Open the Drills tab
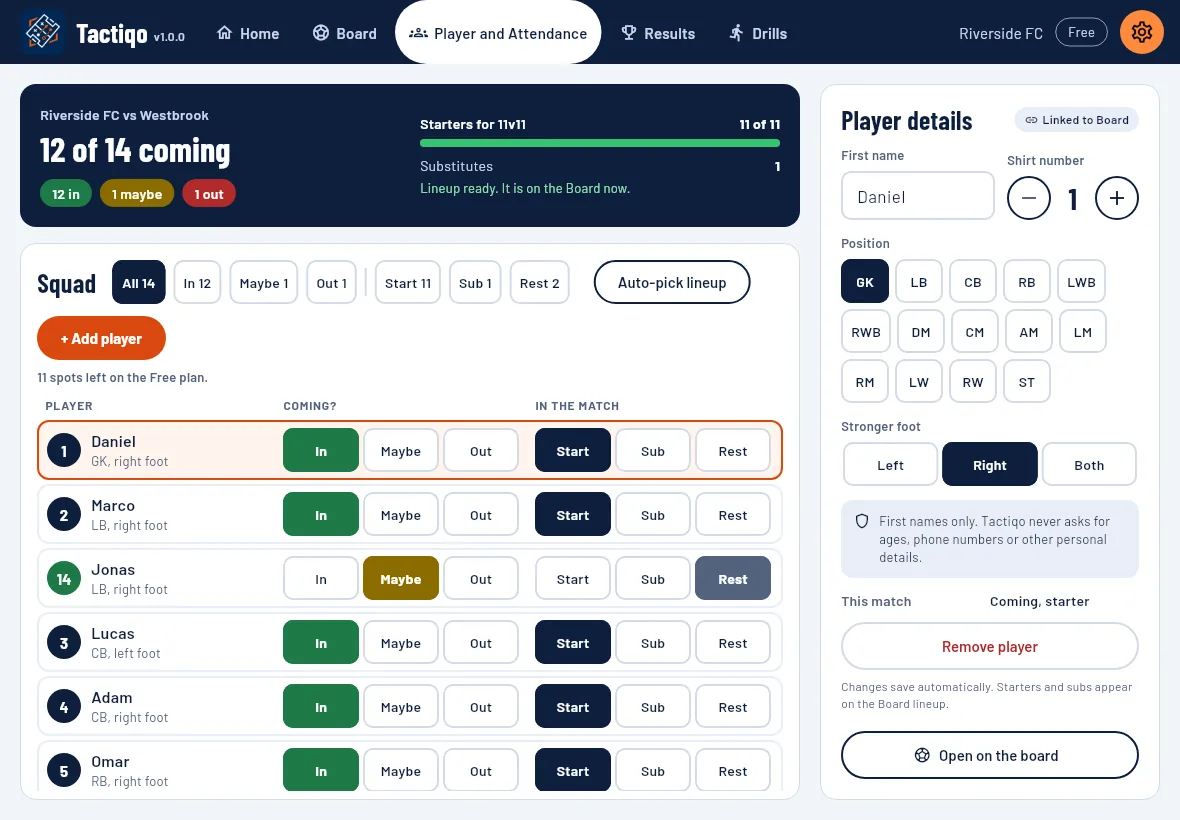Screen dimensions: 1180x820 tap(758, 33)
